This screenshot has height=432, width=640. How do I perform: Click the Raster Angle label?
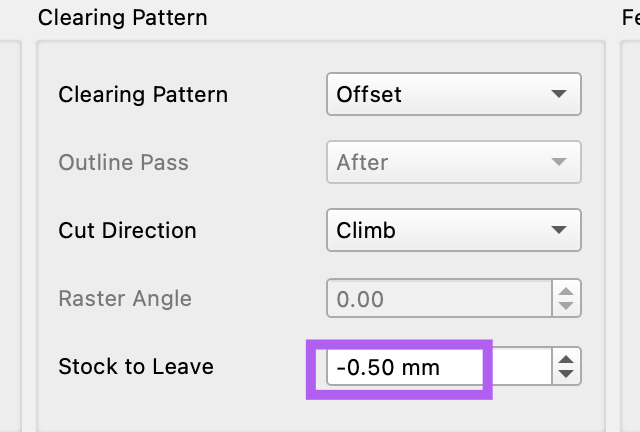click(125, 299)
